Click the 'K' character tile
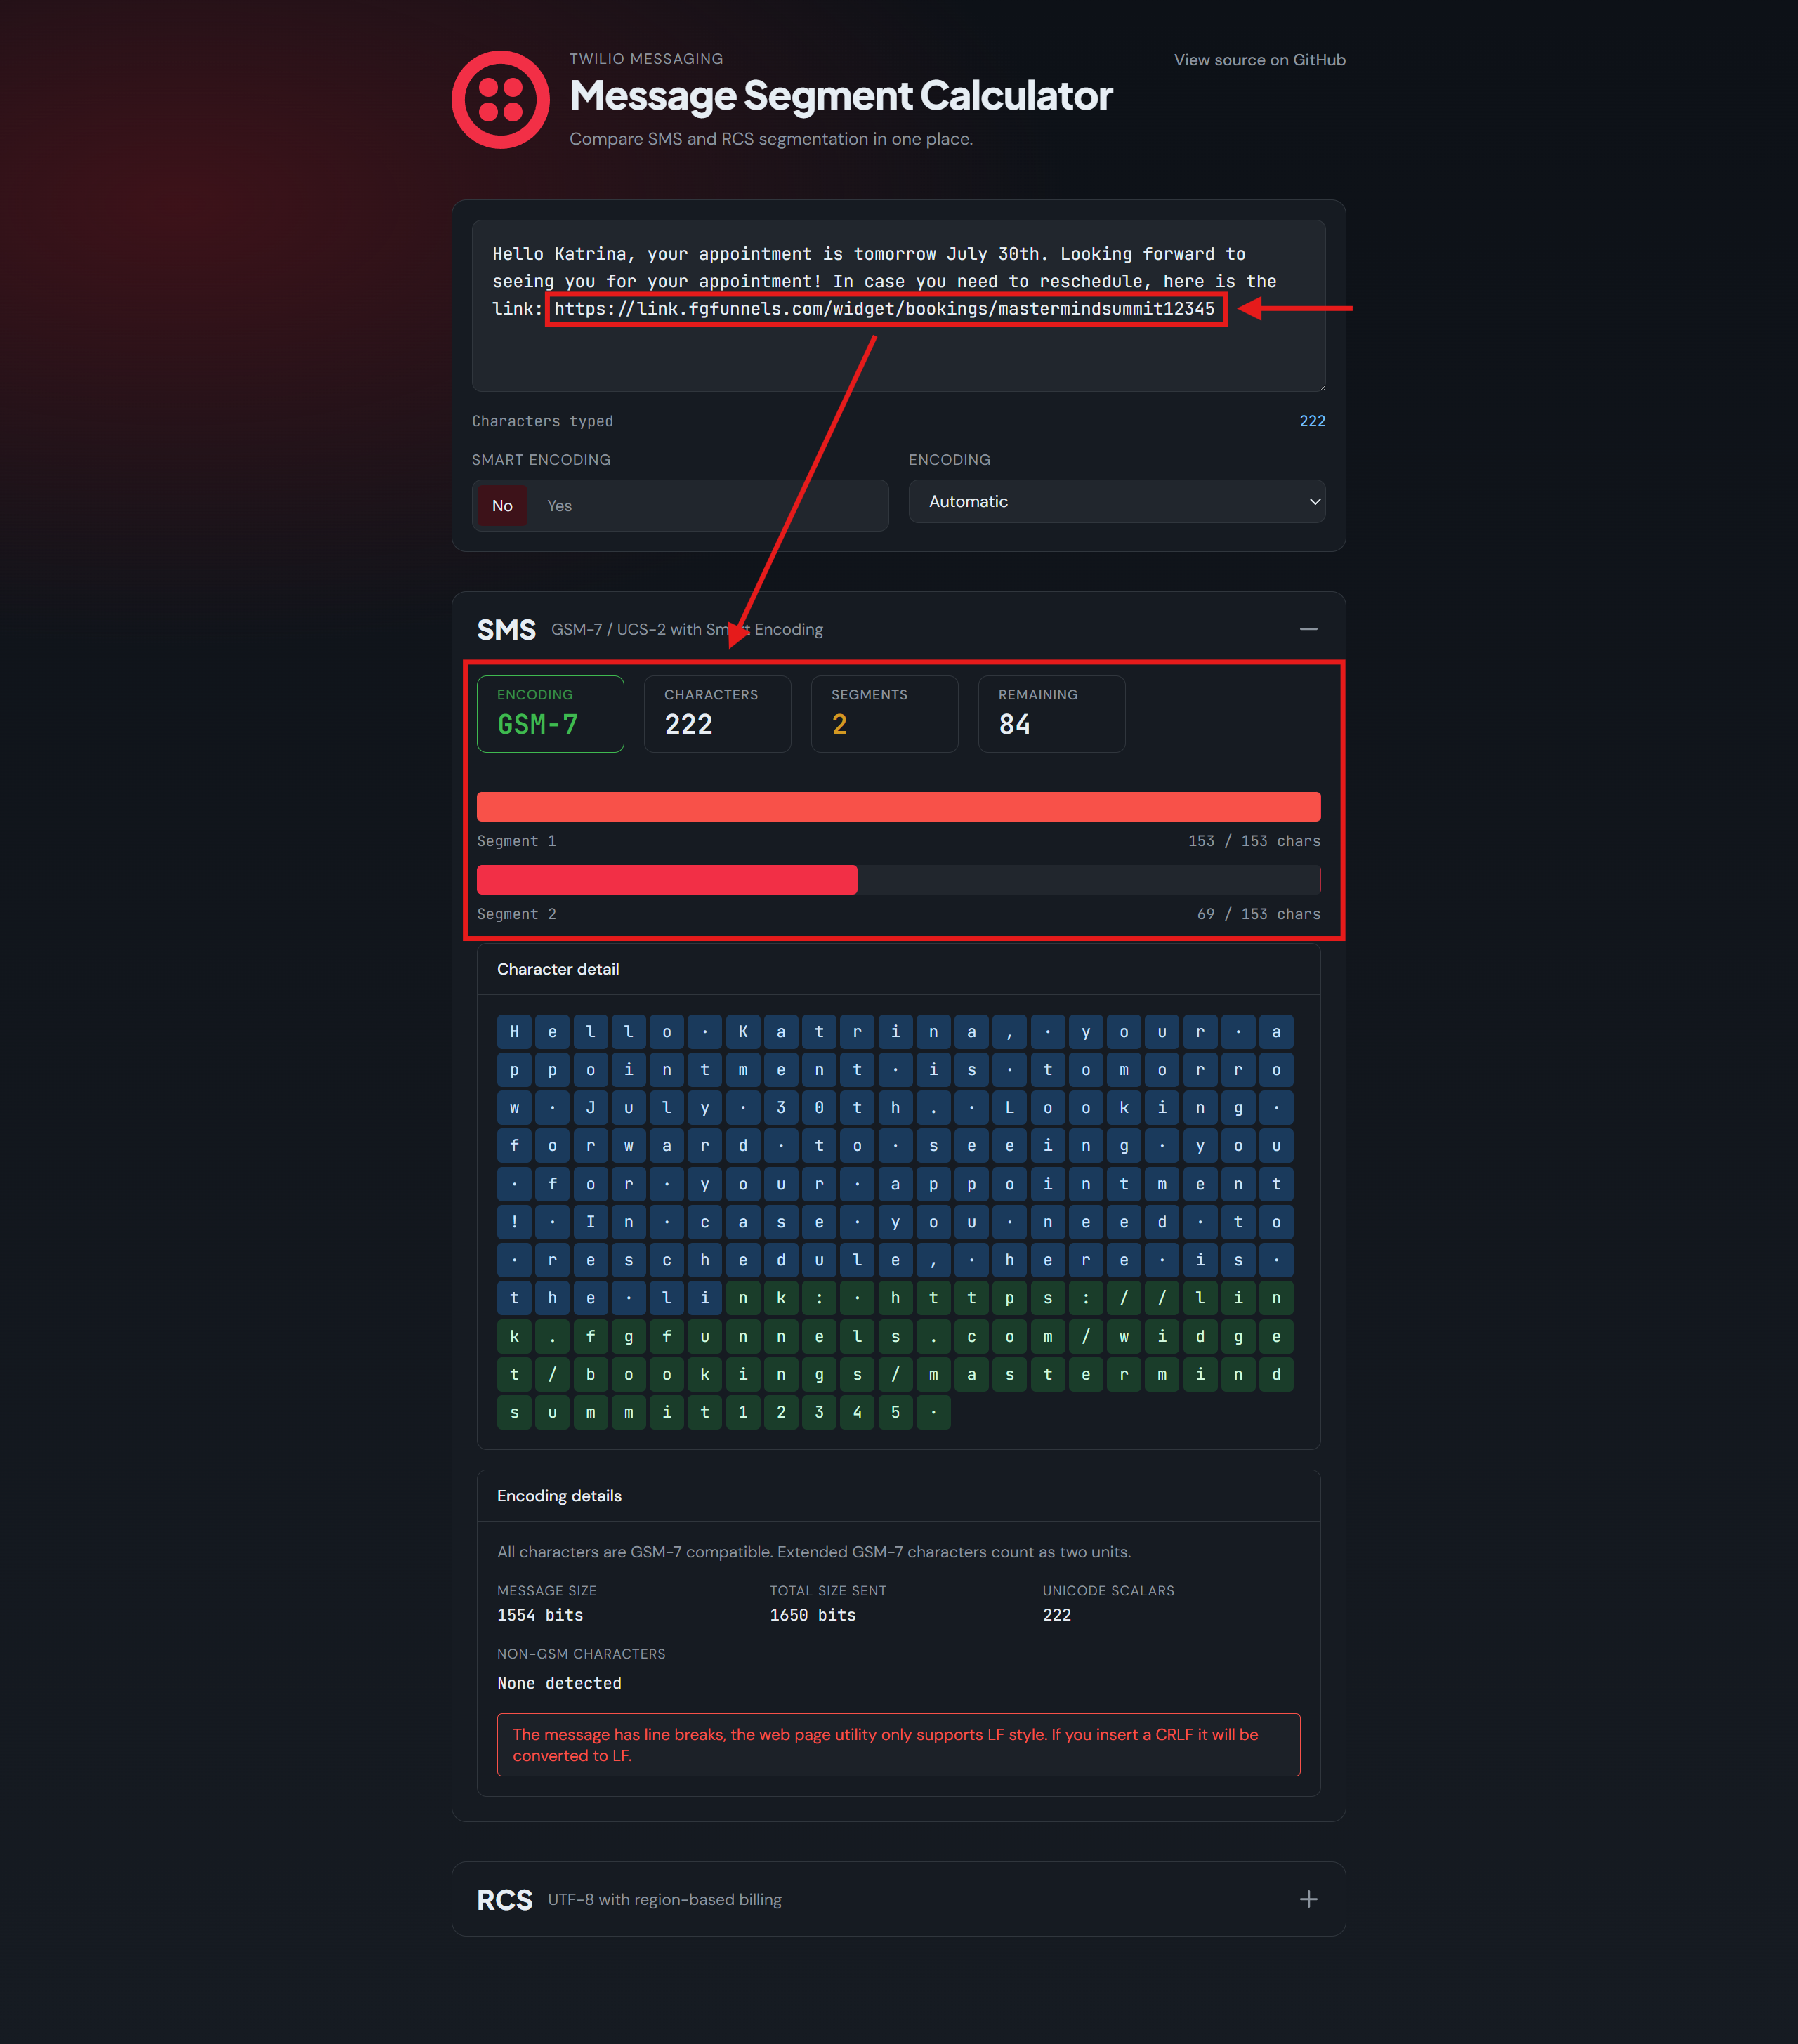 (743, 1032)
